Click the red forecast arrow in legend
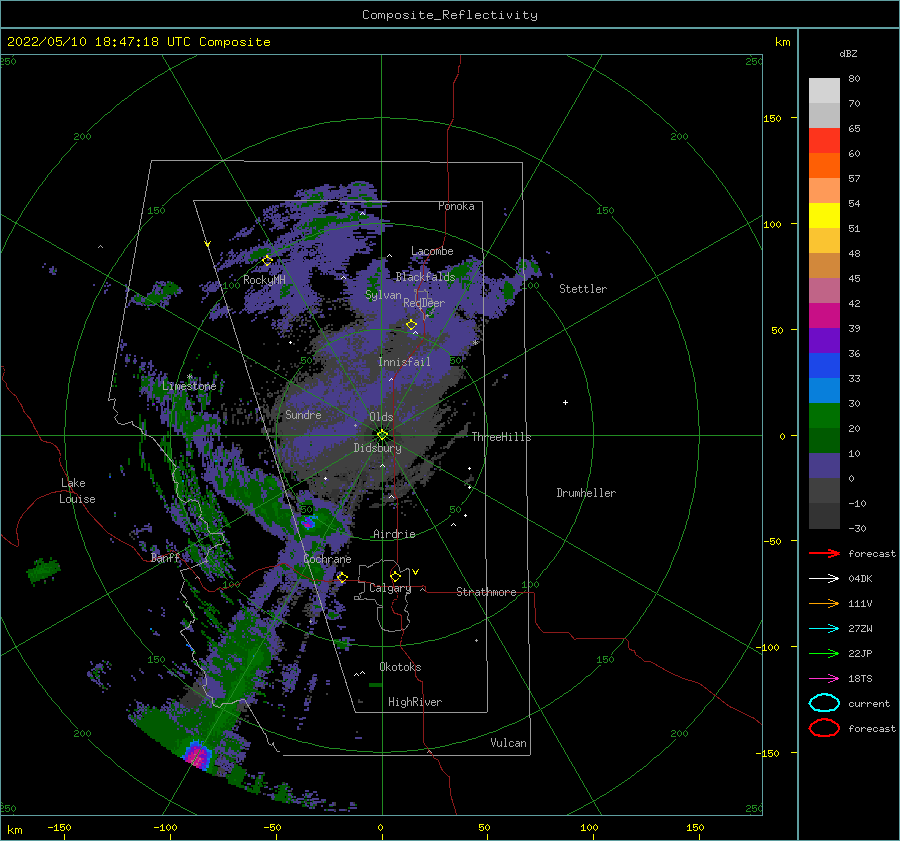This screenshot has height=841, width=900. pyautogui.click(x=824, y=553)
